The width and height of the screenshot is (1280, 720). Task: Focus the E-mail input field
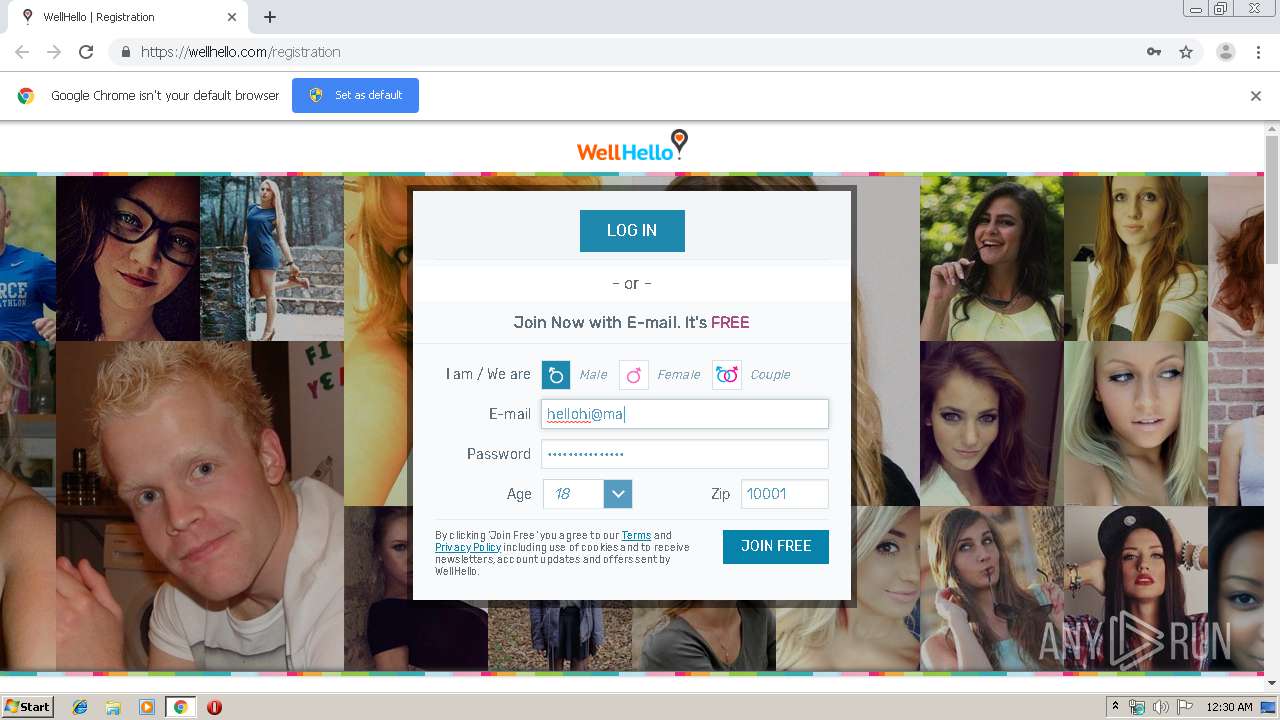click(685, 414)
